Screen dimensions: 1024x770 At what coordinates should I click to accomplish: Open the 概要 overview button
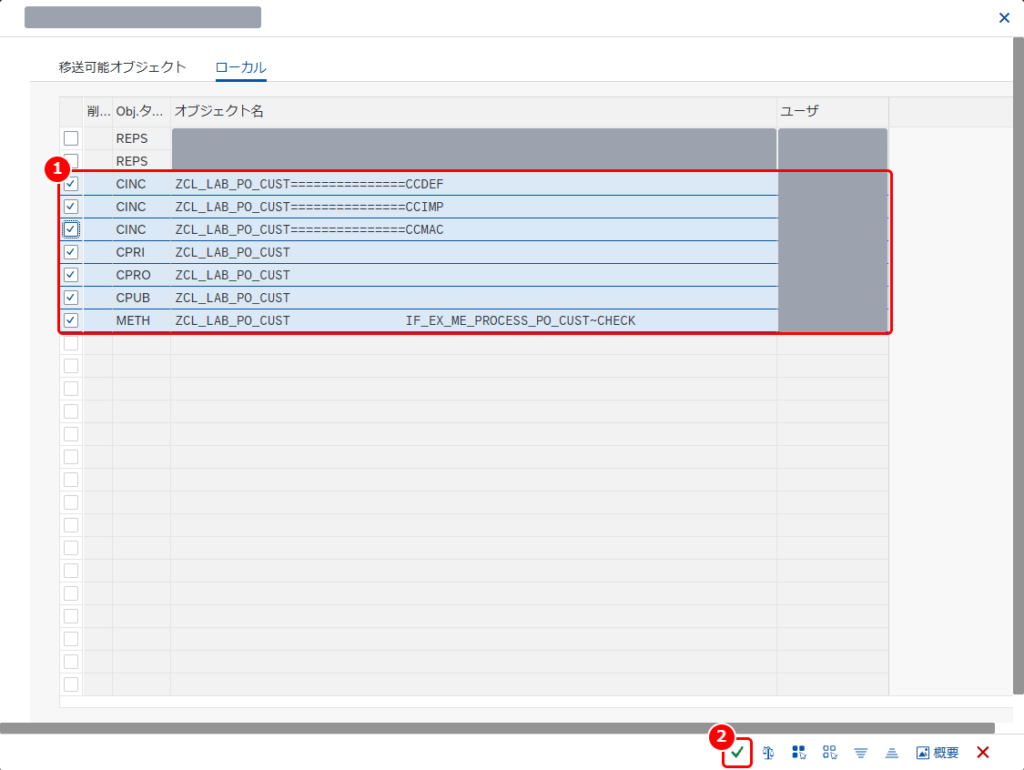point(937,752)
